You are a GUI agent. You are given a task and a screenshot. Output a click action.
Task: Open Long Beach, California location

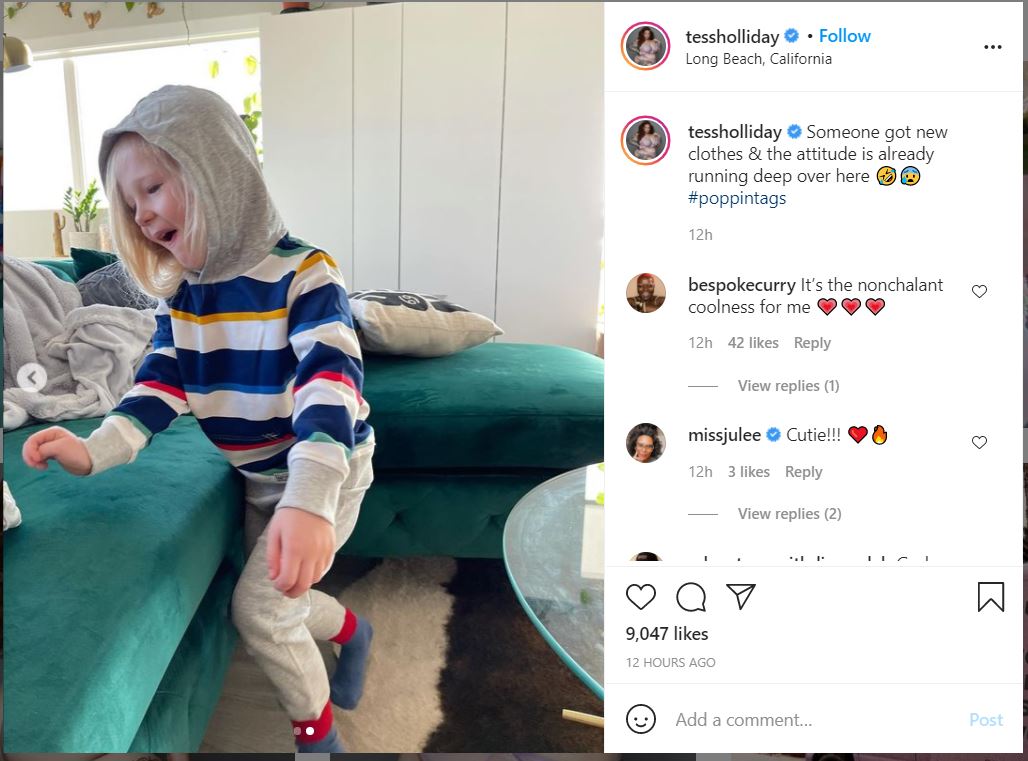[759, 59]
